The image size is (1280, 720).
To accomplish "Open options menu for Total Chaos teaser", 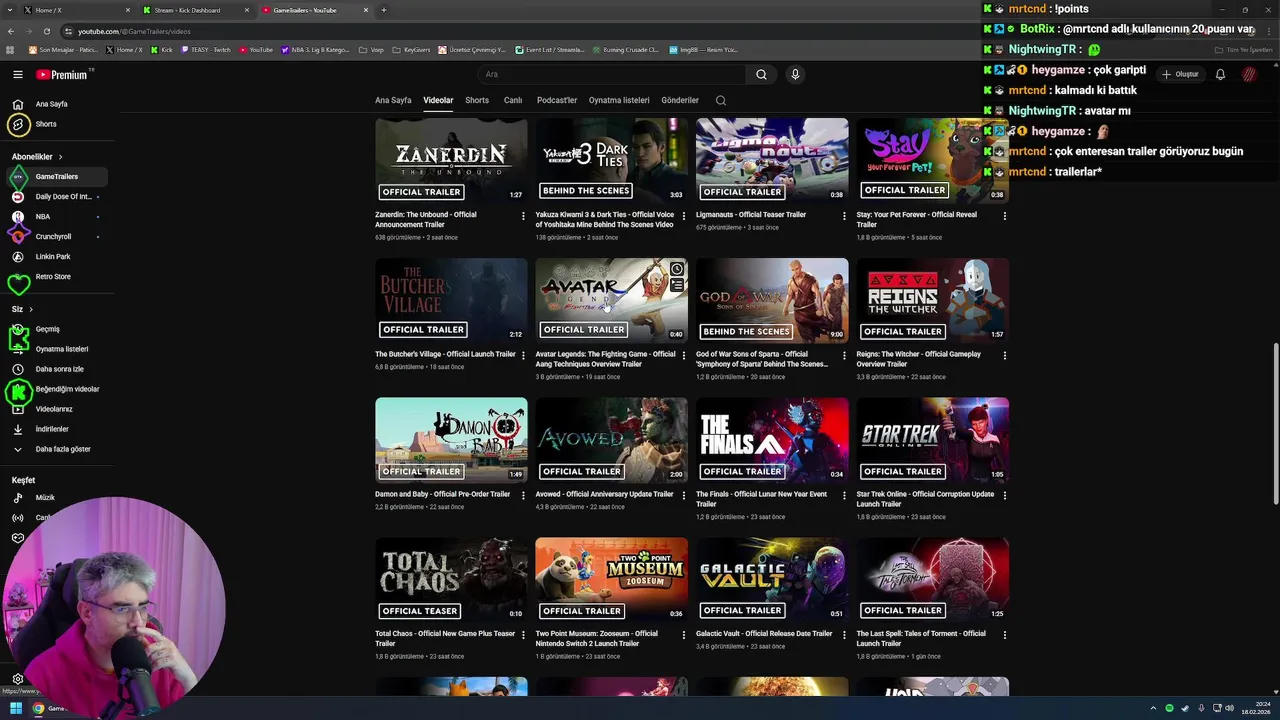I will pyautogui.click(x=523, y=634).
